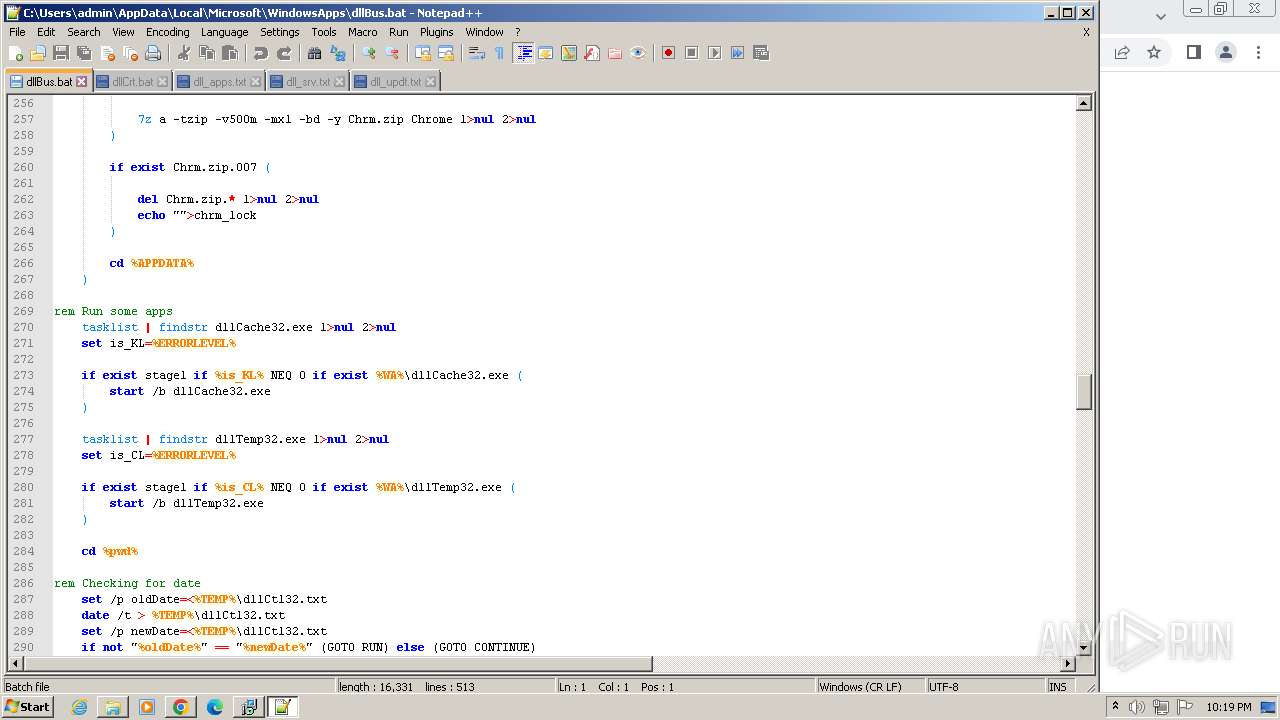Save the current recorded macro icon
The width and height of the screenshot is (1280, 720).
[760, 53]
